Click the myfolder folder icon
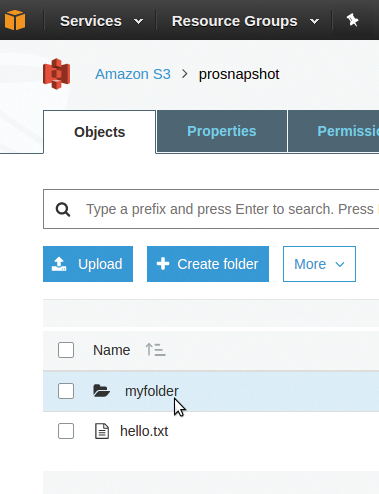 click(101, 391)
